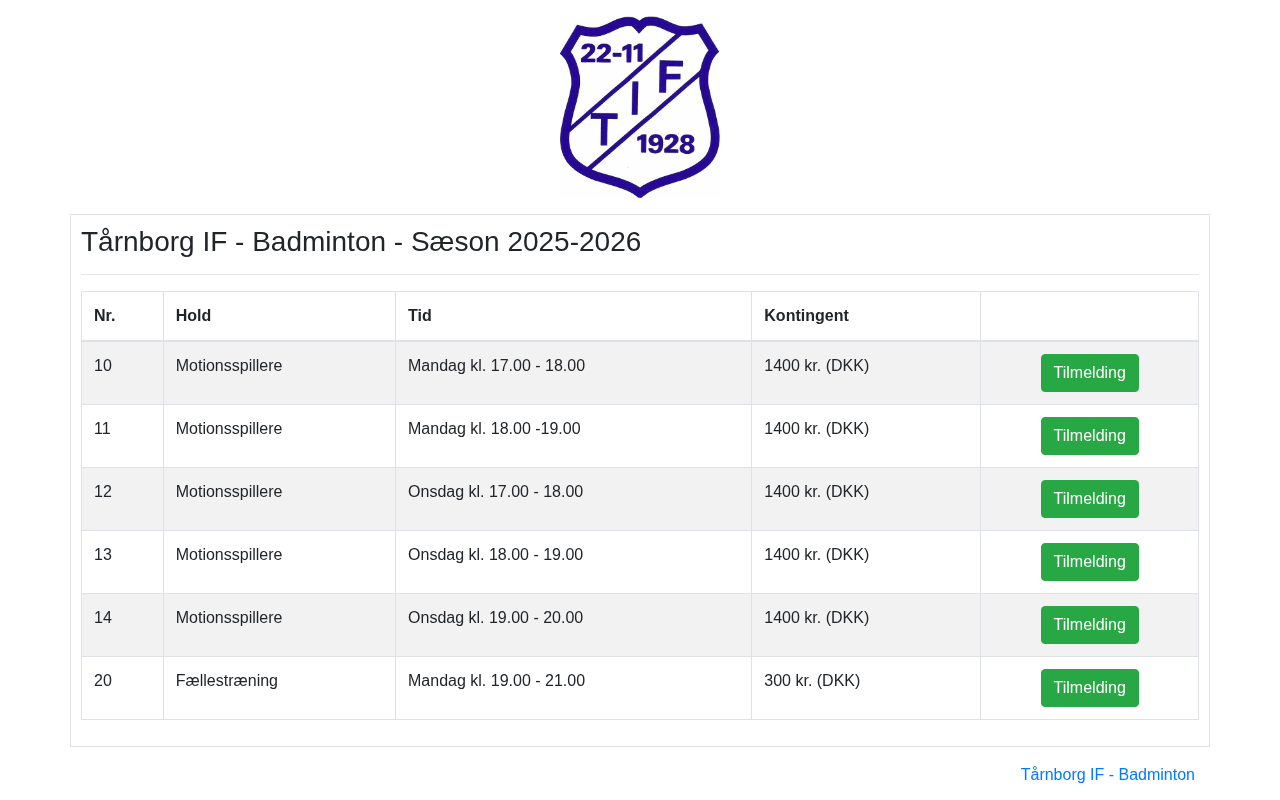Viewport: 1280px width, 800px height.
Task: Click the Mandag kl. 17.00 - 18.00 cell
Action: (496, 366)
